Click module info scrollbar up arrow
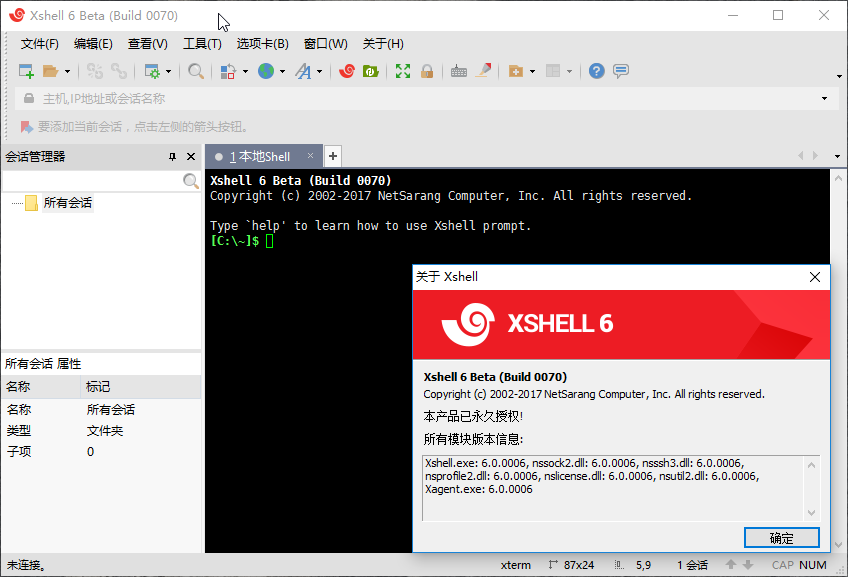Image resolution: width=848 pixels, height=577 pixels. (811, 465)
